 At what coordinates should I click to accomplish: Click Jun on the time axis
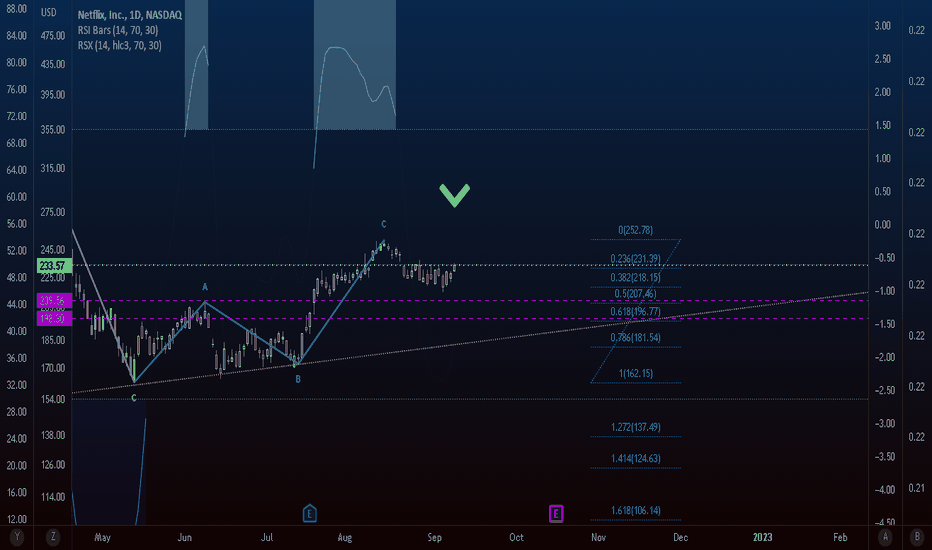(184, 538)
